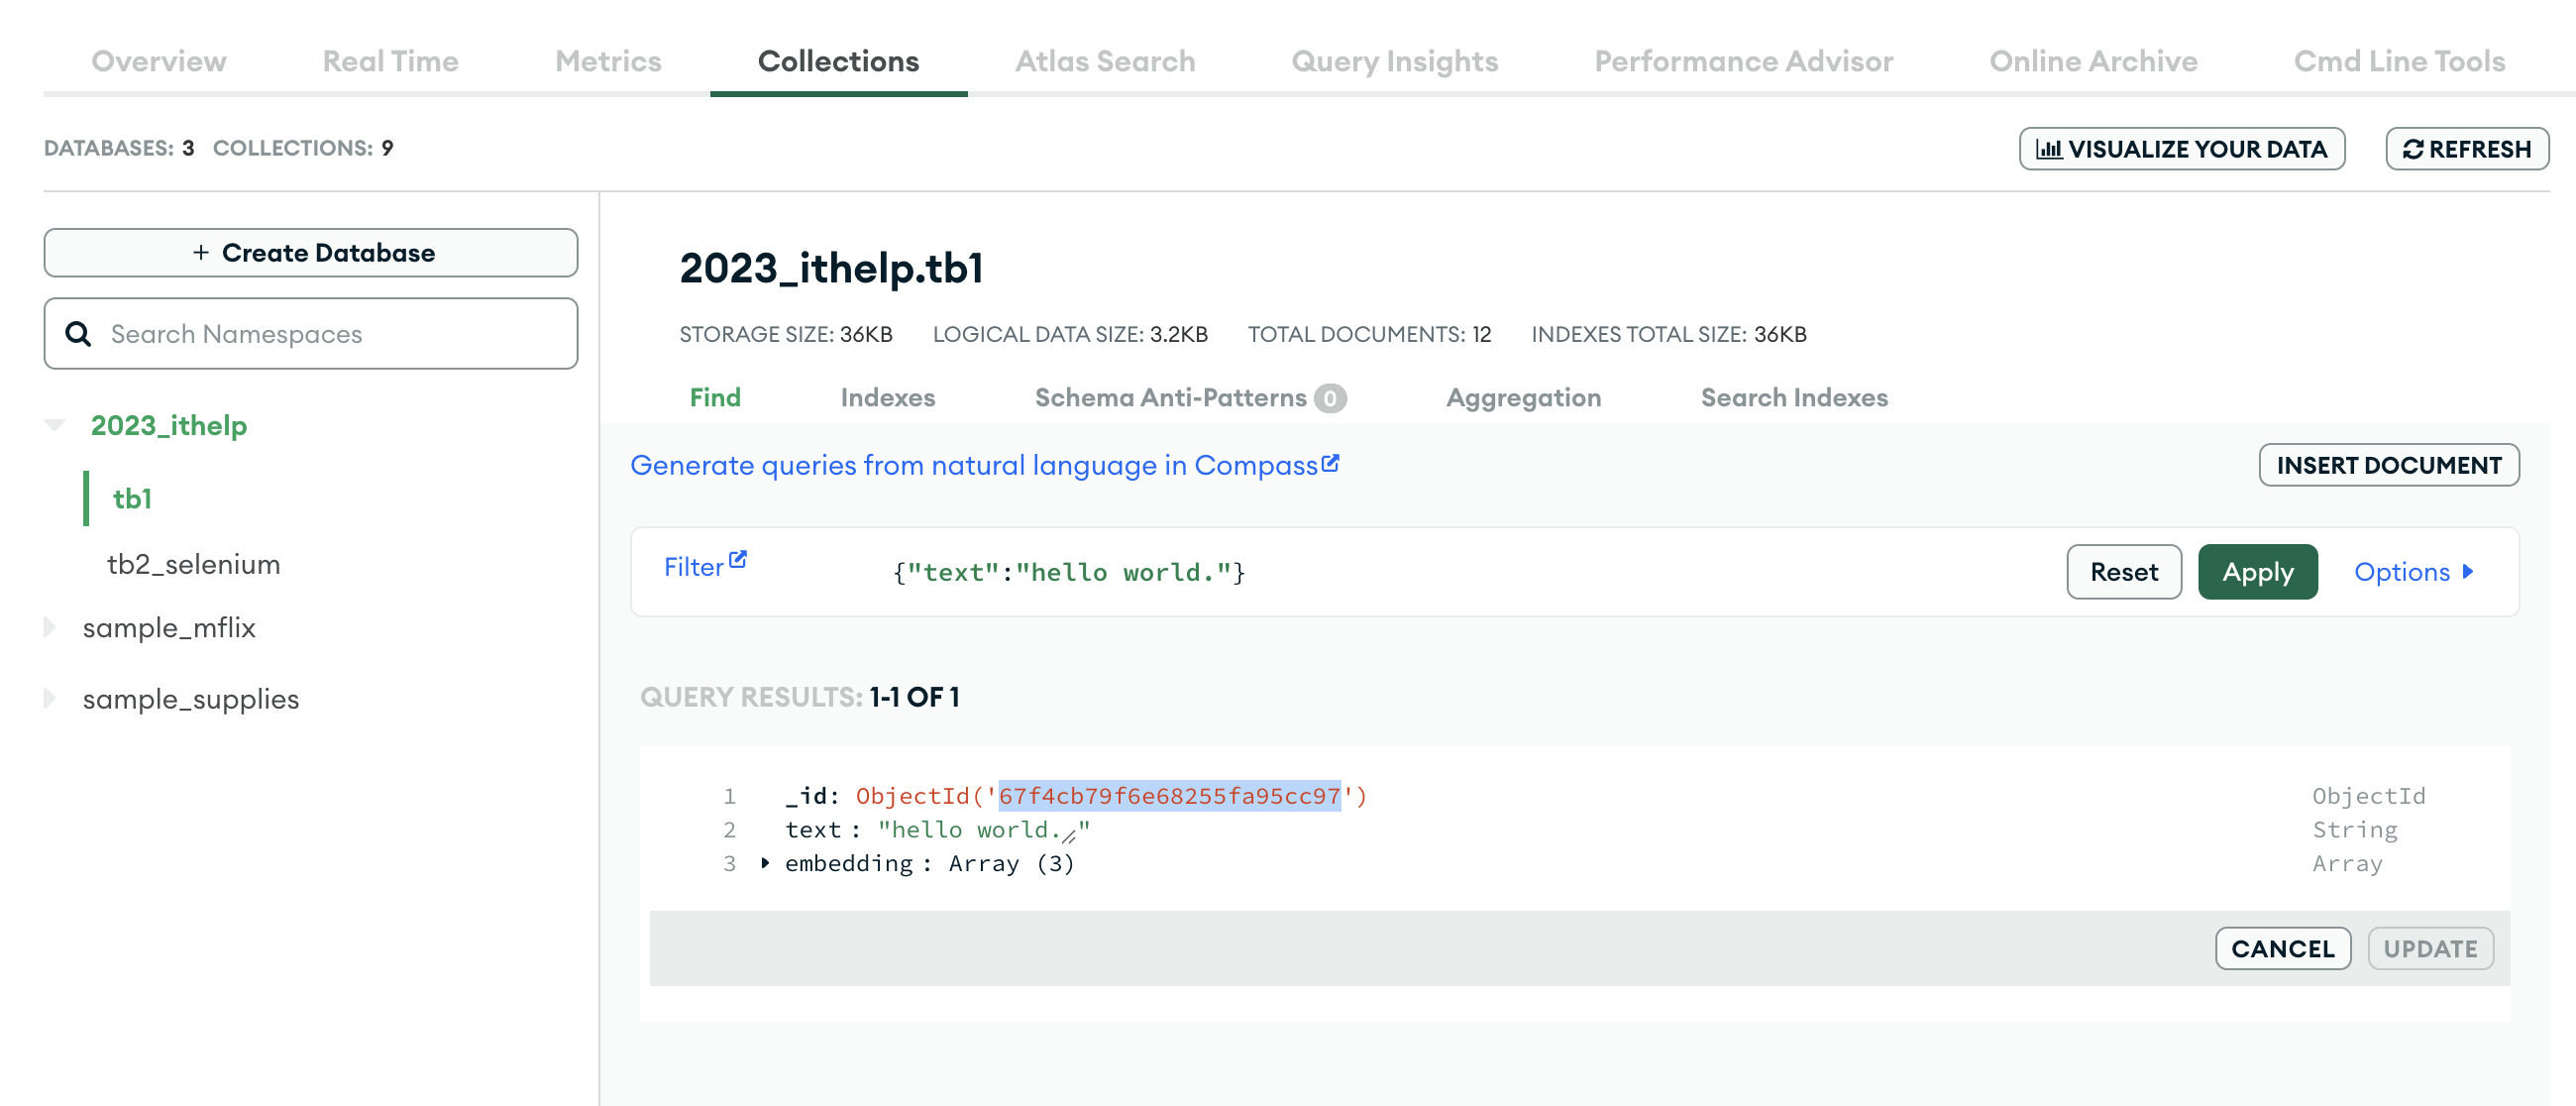The width and height of the screenshot is (2576, 1106).
Task: Click the plus icon on Create Database
Action: (201, 253)
